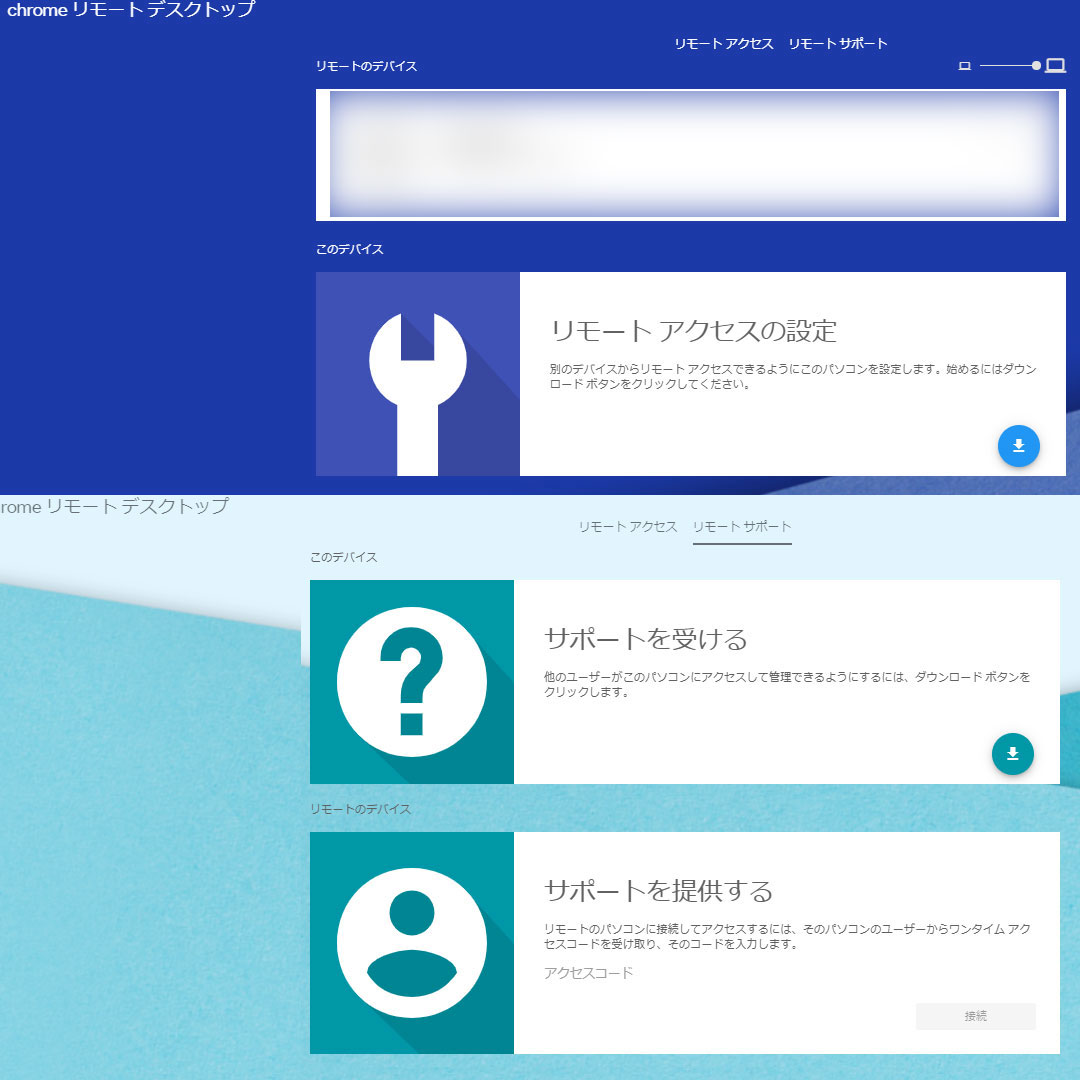This screenshot has height=1080, width=1080.
Task: Click the サポートを提供する heading
Action: click(x=658, y=891)
